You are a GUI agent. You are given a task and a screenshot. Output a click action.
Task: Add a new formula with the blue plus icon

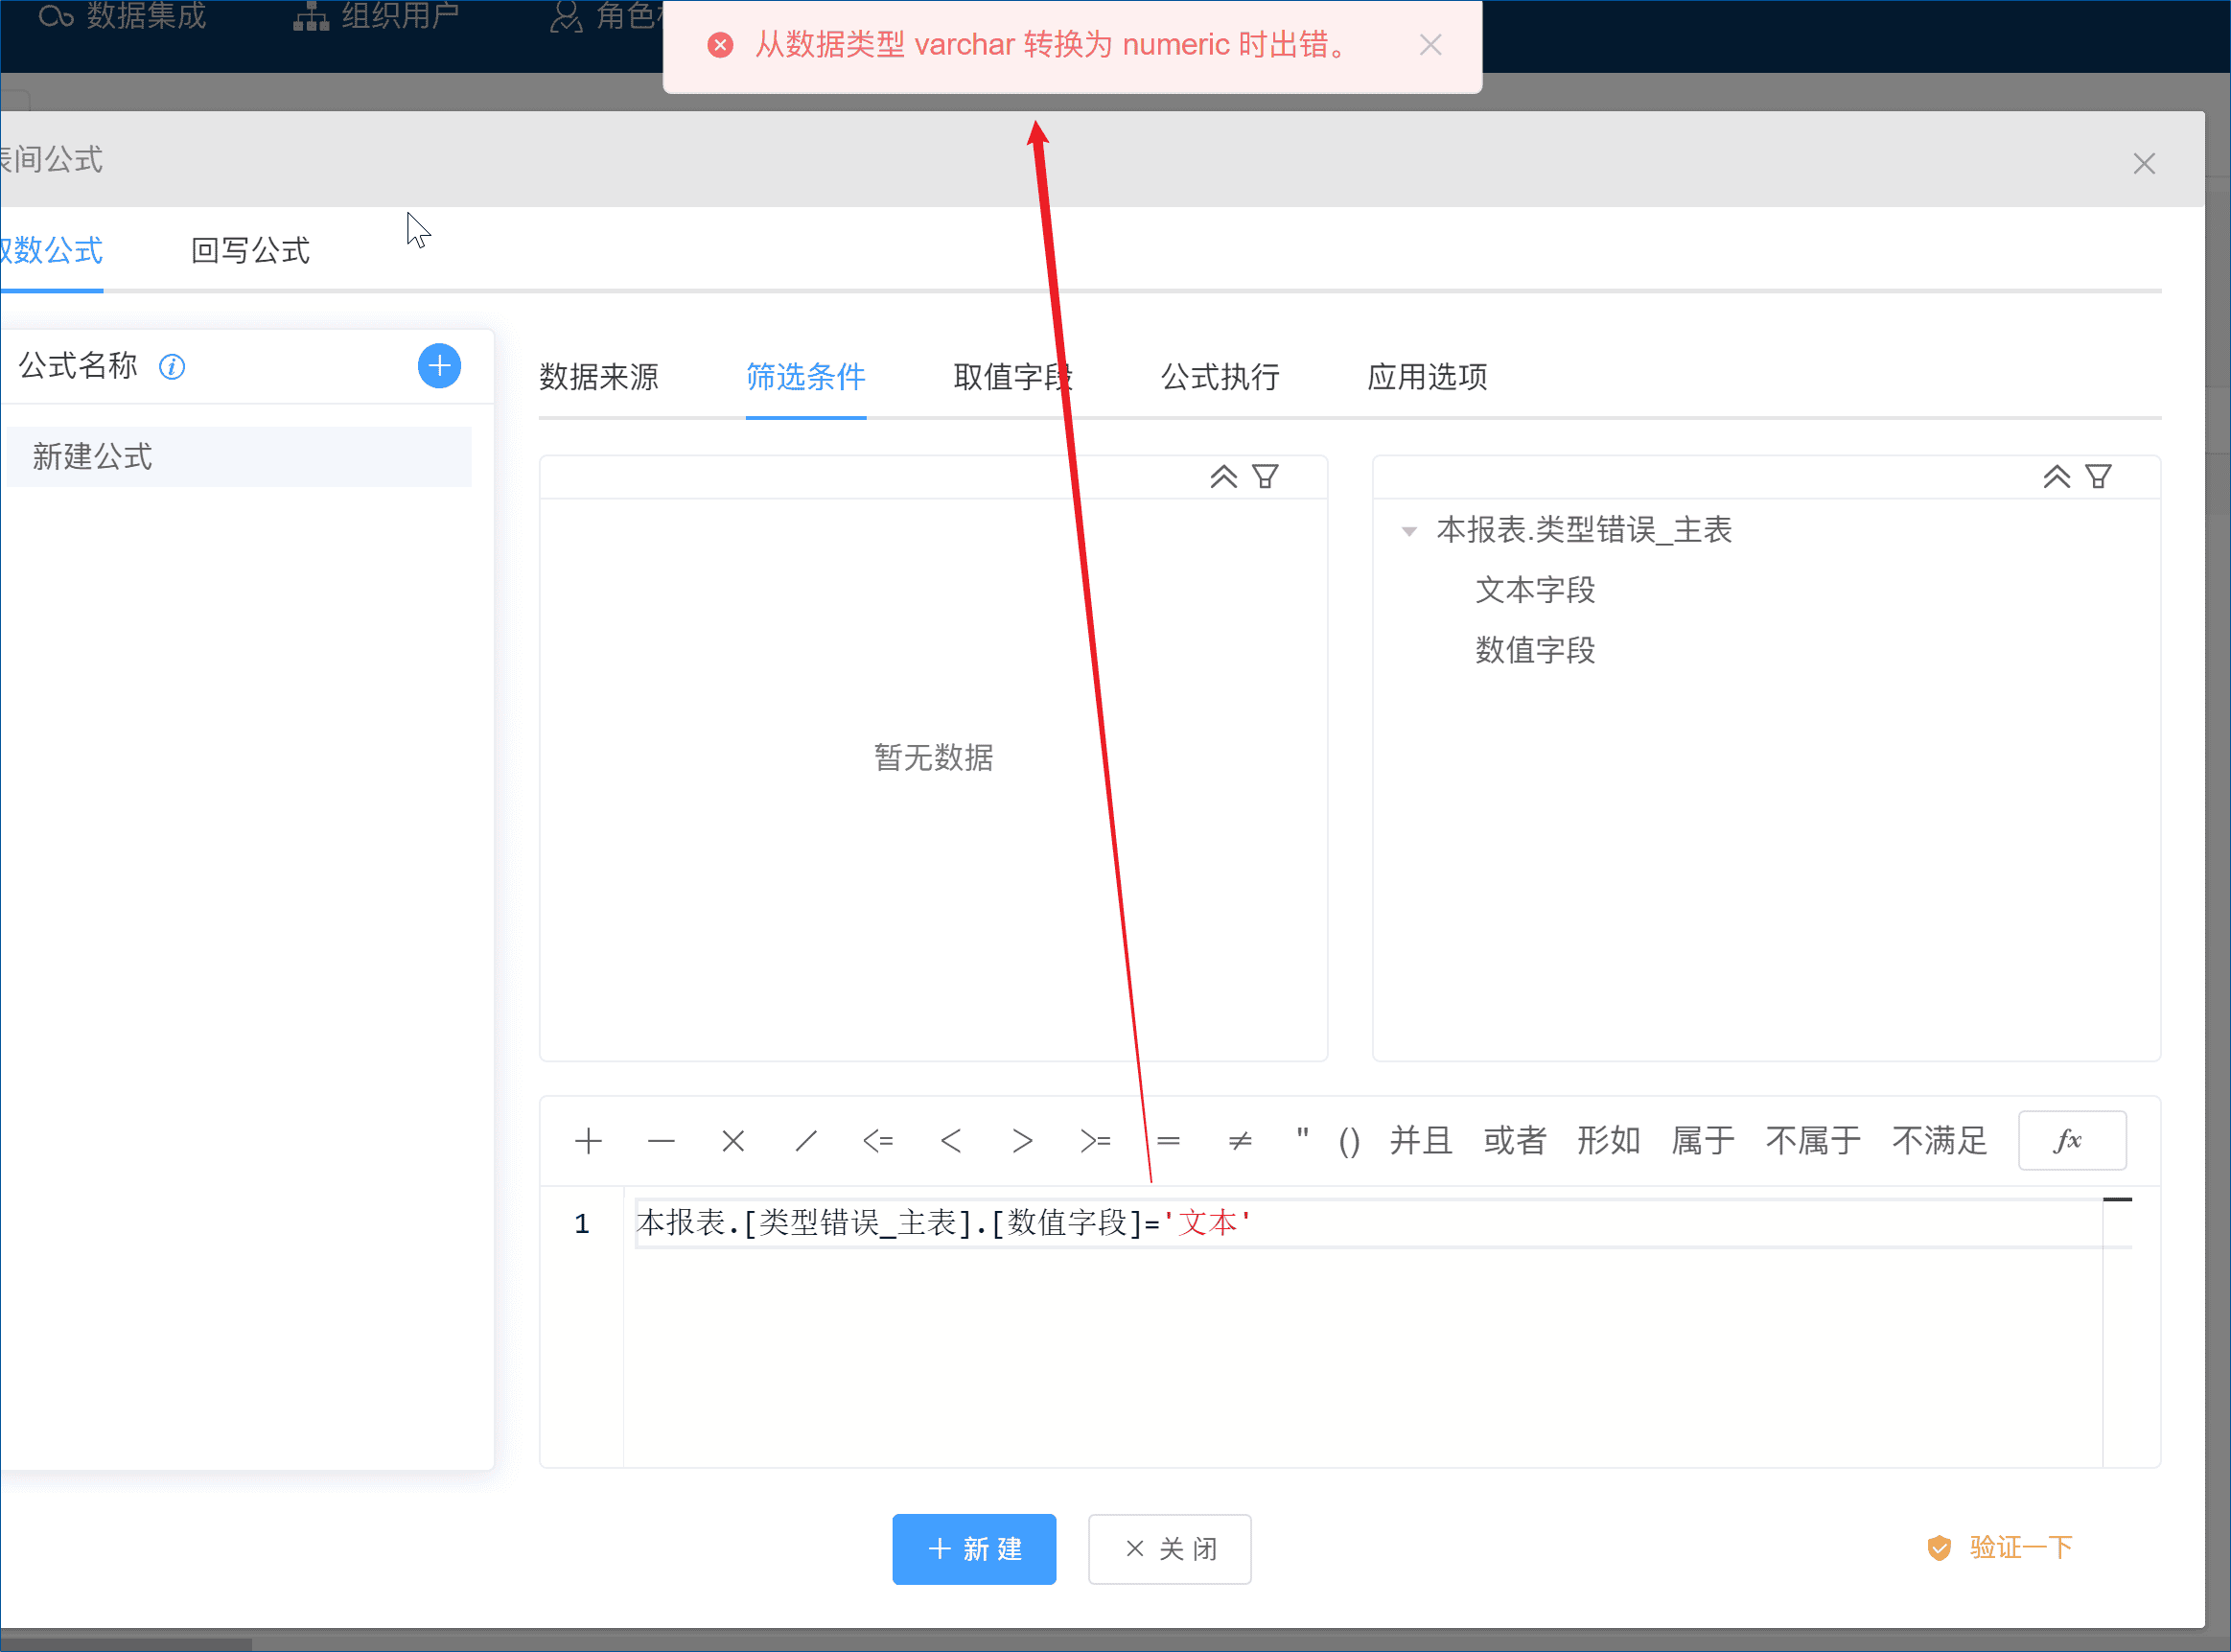(x=439, y=366)
